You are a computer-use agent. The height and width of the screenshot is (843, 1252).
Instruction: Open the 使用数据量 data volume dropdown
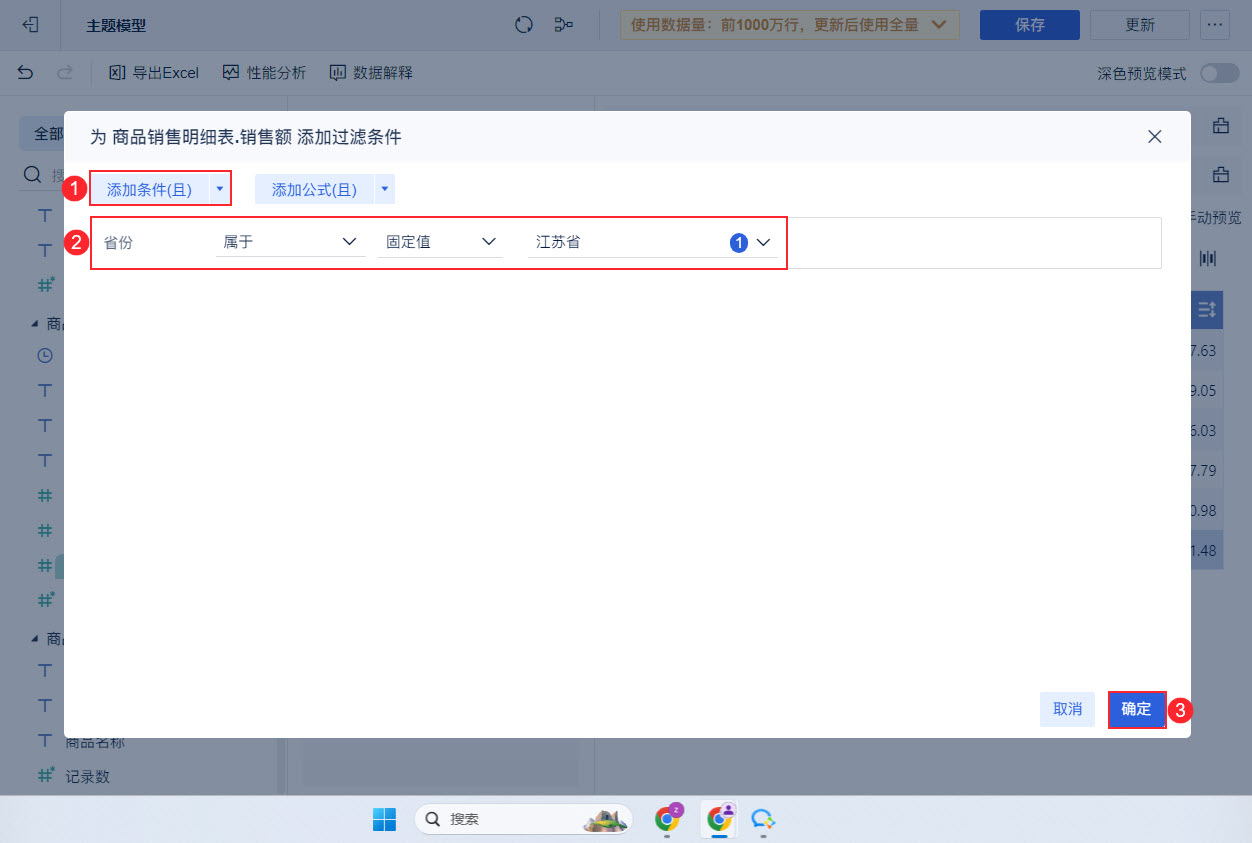[x=789, y=25]
